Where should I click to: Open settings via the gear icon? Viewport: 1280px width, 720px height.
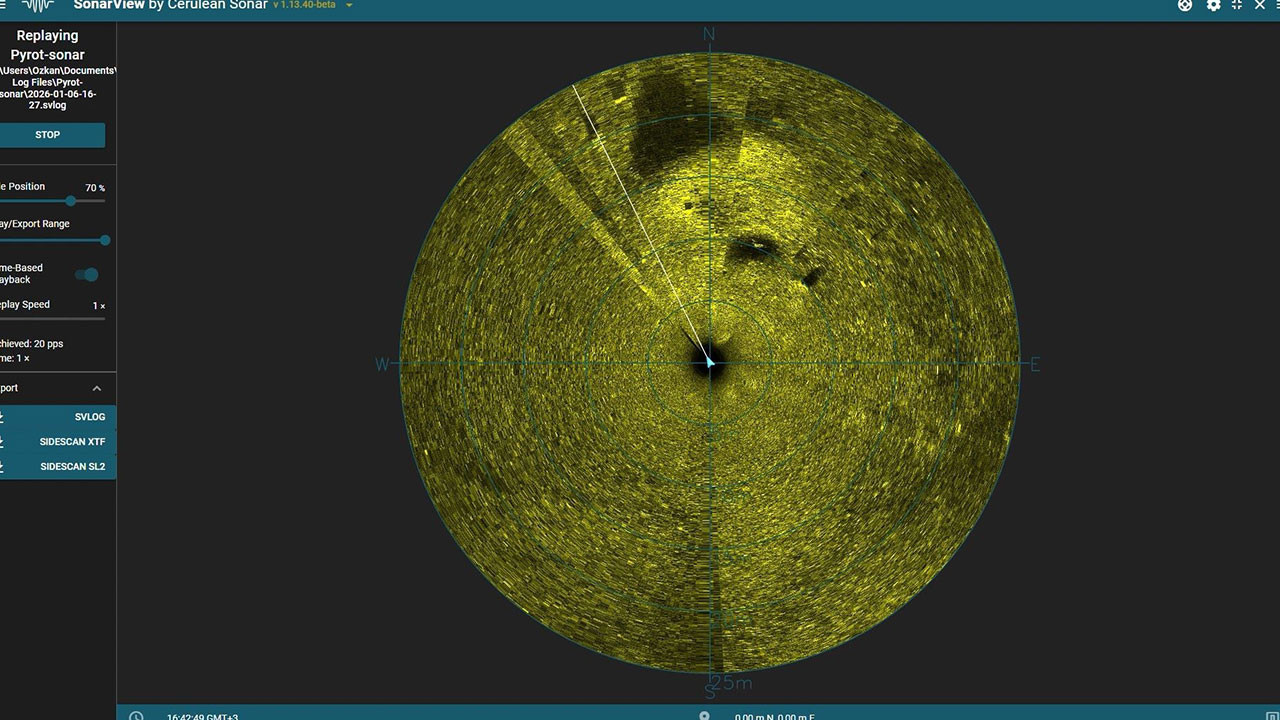pyautogui.click(x=1213, y=5)
